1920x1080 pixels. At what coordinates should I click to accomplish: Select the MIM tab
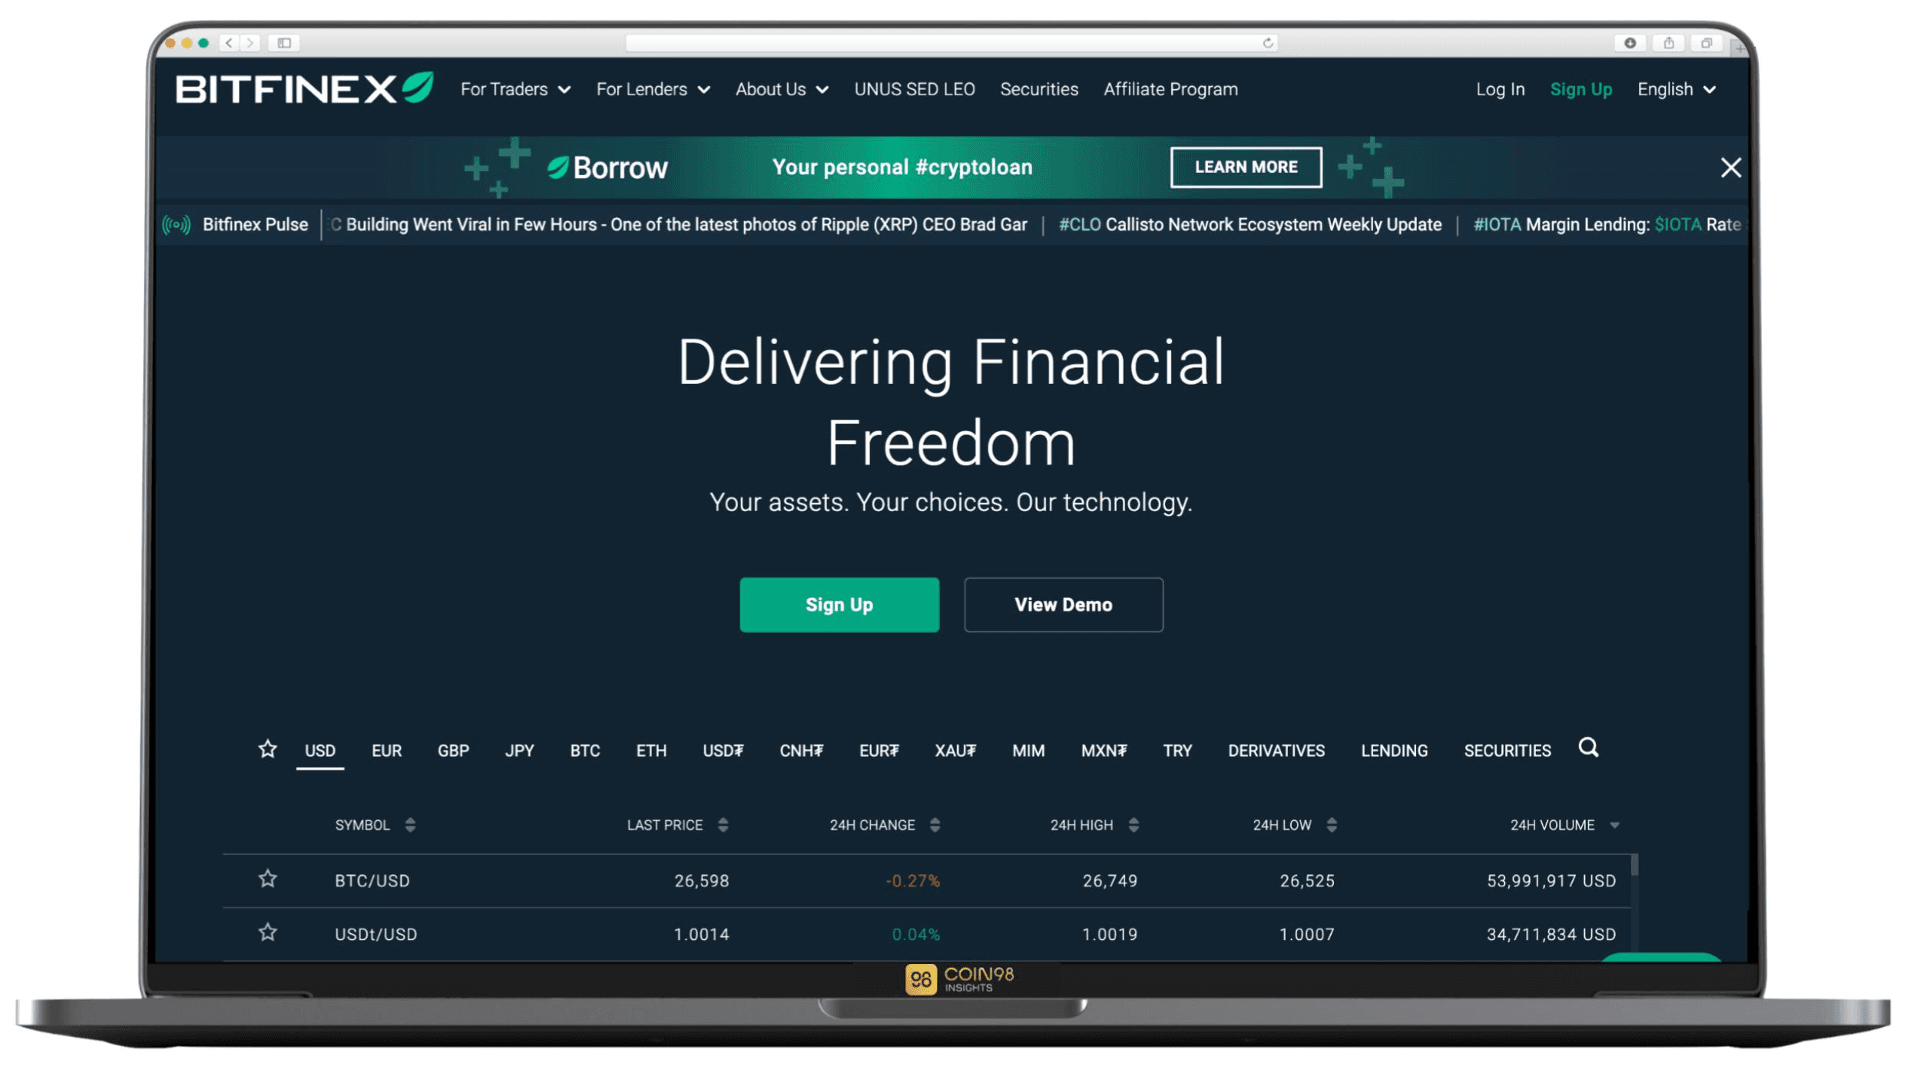(x=1028, y=751)
